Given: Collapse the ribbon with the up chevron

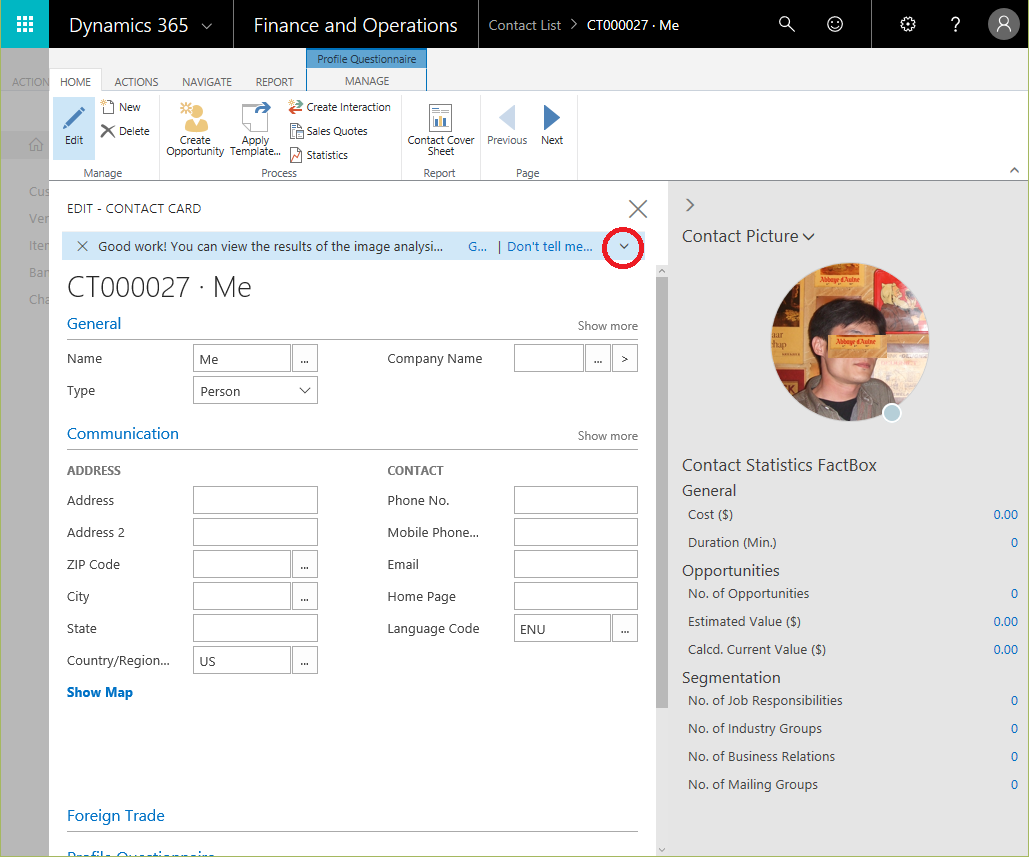Looking at the screenshot, I should tap(1014, 170).
